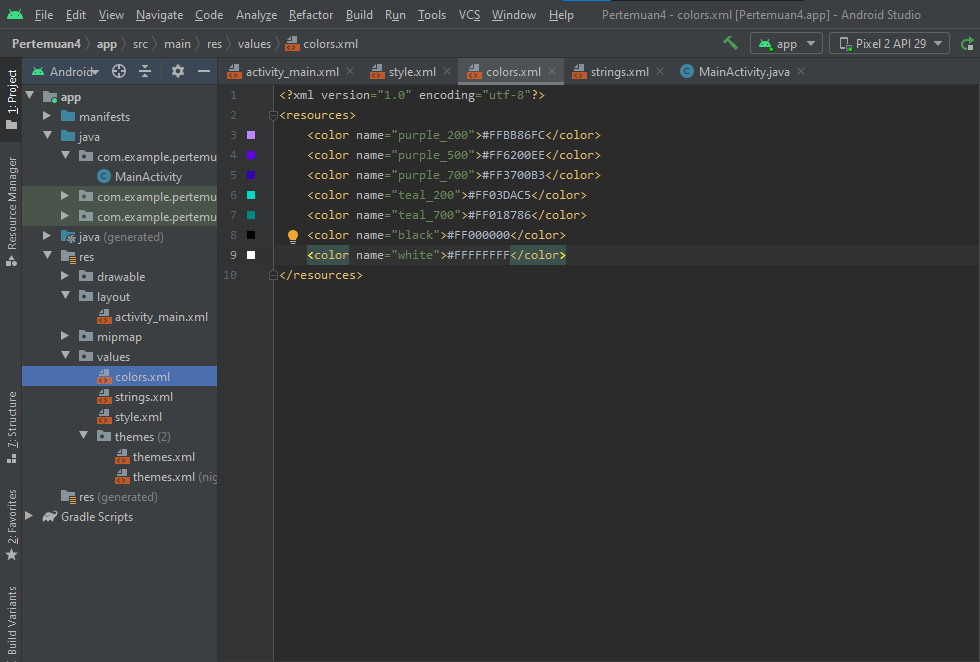Expand the manifests folder
980x662 pixels.
(47, 116)
